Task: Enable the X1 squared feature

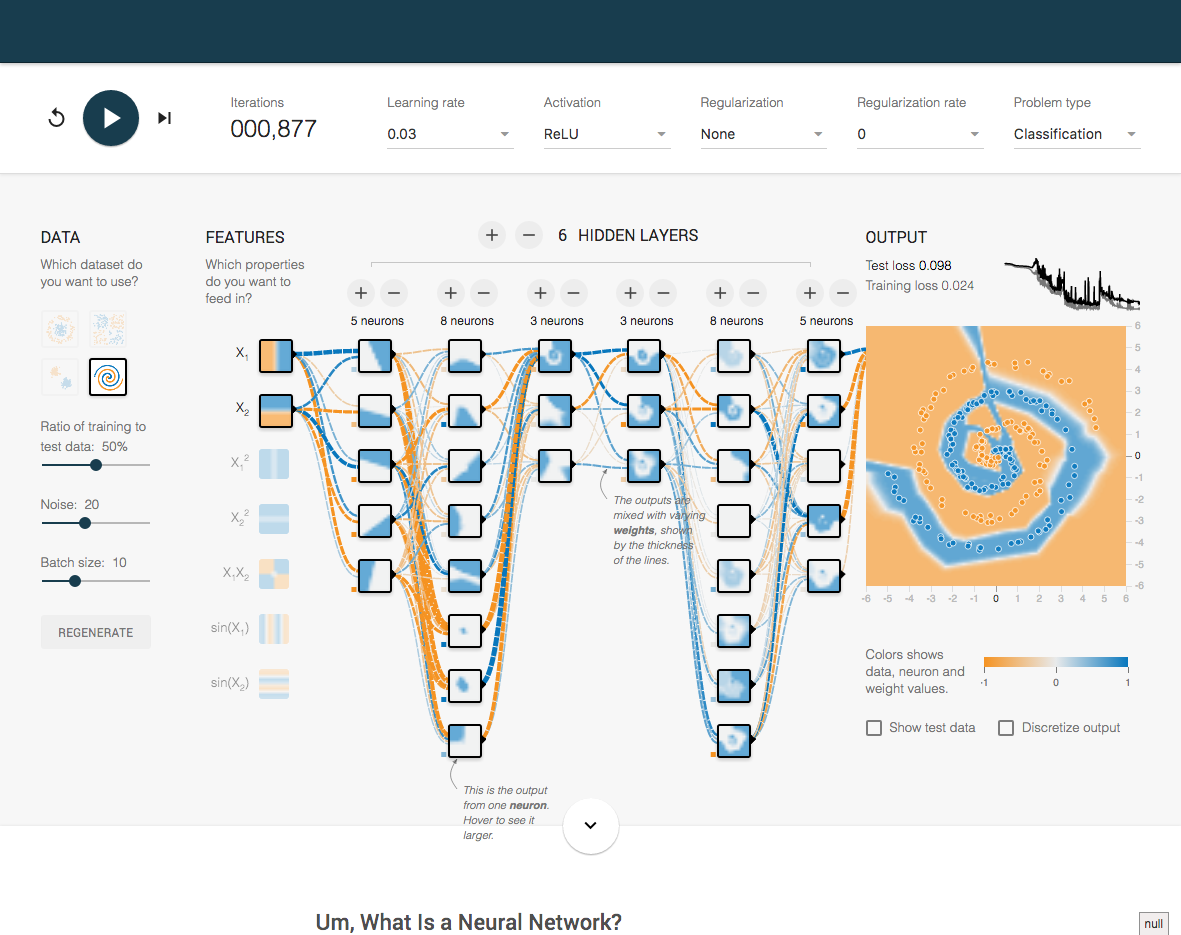Action: (274, 464)
